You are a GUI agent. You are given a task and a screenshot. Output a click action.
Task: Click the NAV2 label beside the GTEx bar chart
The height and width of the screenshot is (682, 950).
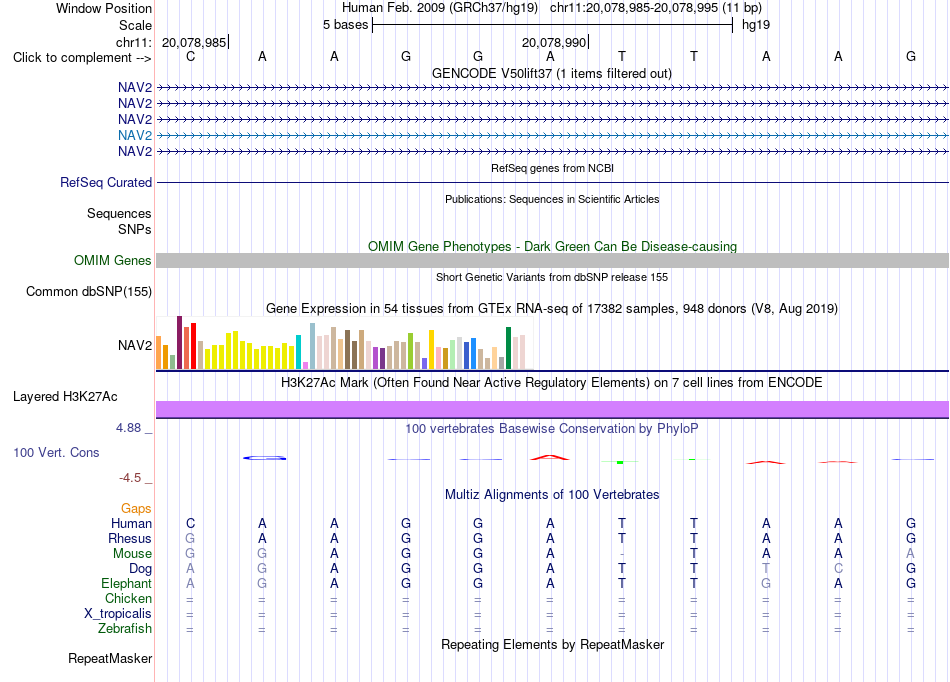point(135,345)
